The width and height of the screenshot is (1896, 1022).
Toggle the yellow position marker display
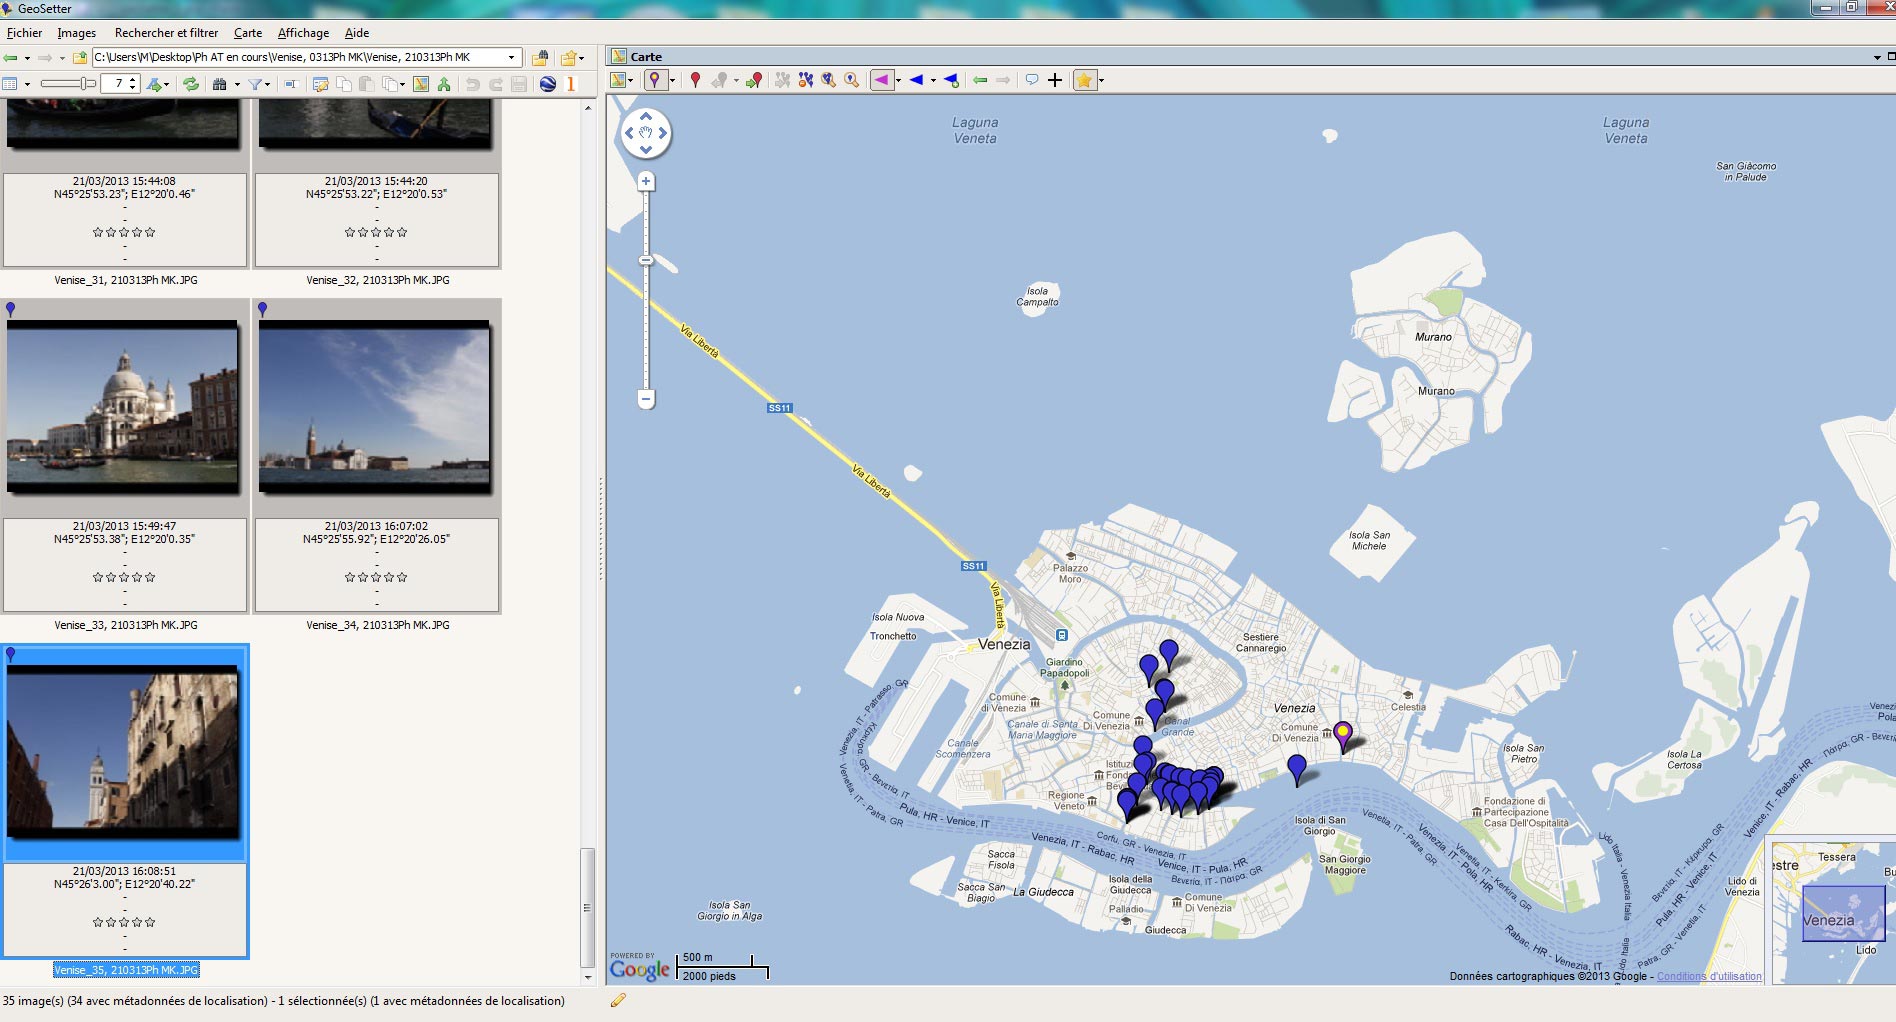[x=654, y=80]
